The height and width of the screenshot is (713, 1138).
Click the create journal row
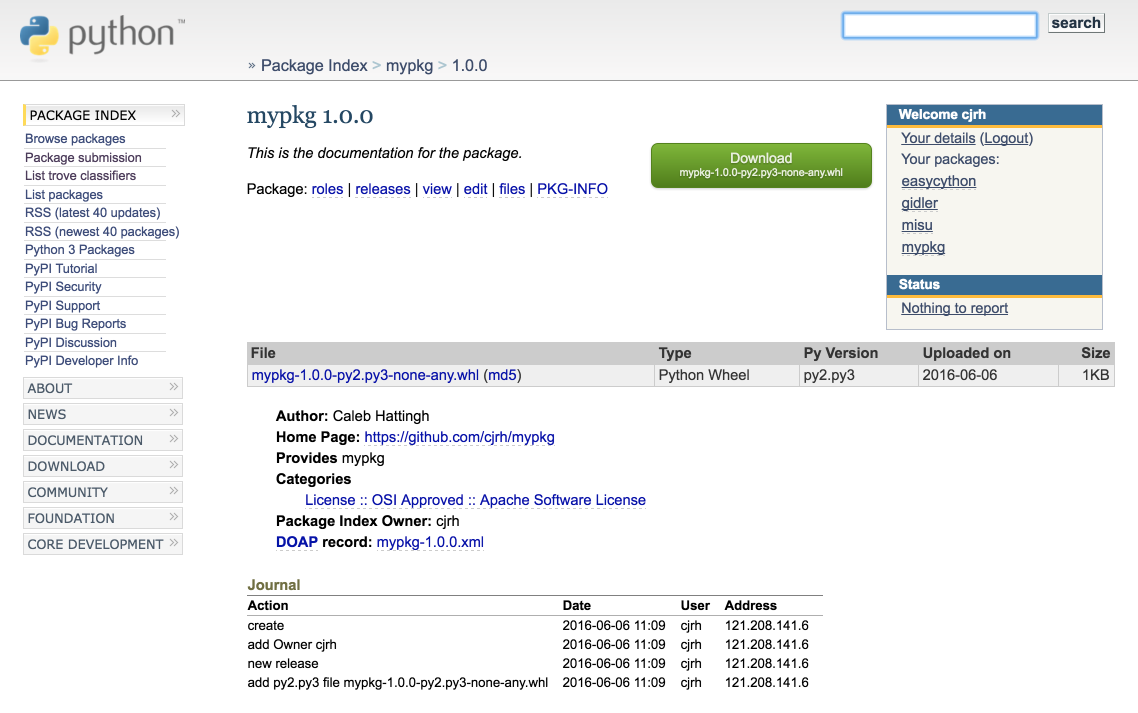[535, 626]
